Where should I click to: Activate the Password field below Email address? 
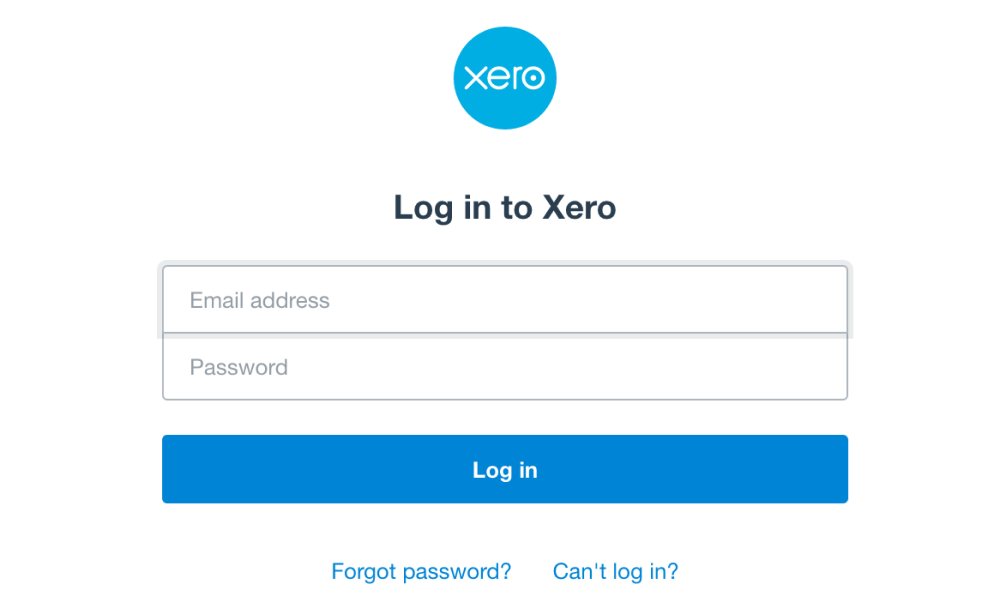[x=505, y=367]
